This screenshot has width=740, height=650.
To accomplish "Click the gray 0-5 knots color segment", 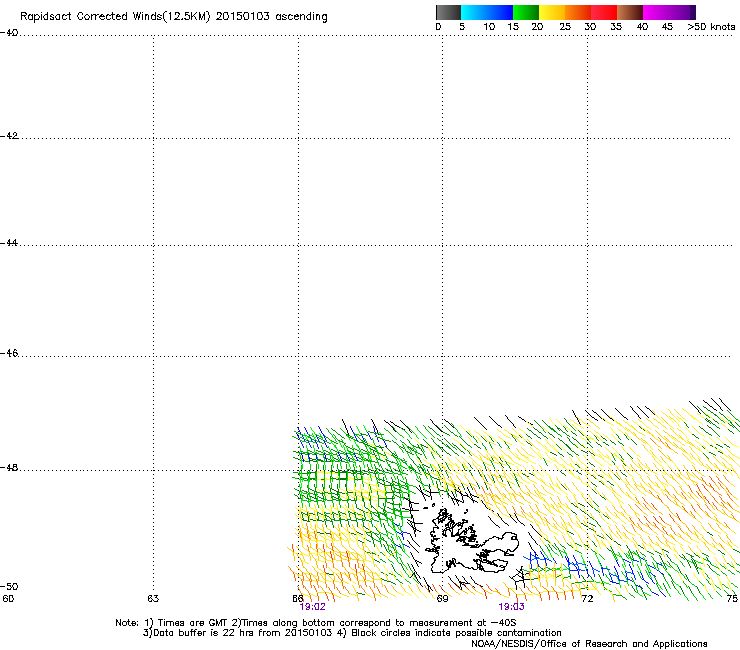I will pos(448,12).
